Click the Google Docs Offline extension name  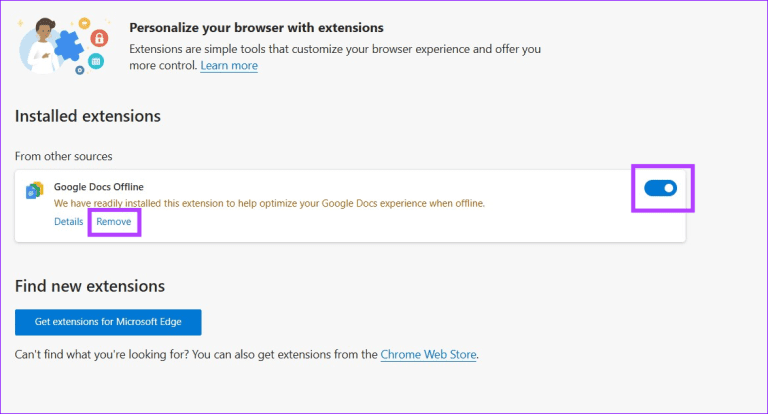pyautogui.click(x=99, y=186)
